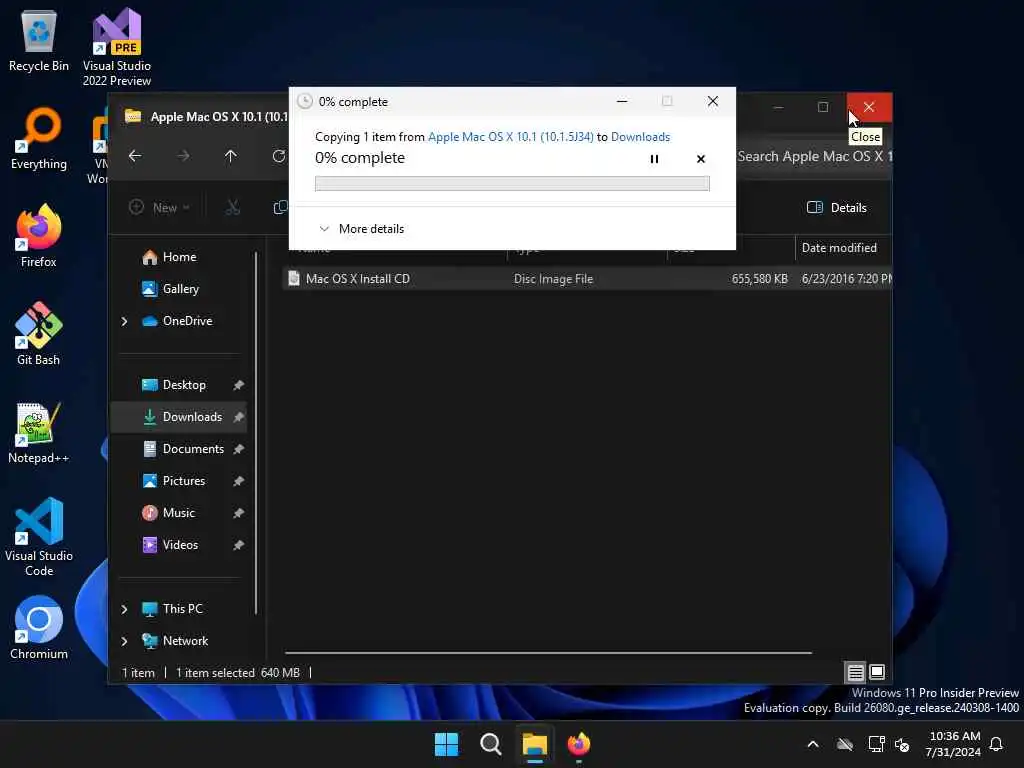Expand the Network tree node
The width and height of the screenshot is (1024, 768).
[125, 641]
